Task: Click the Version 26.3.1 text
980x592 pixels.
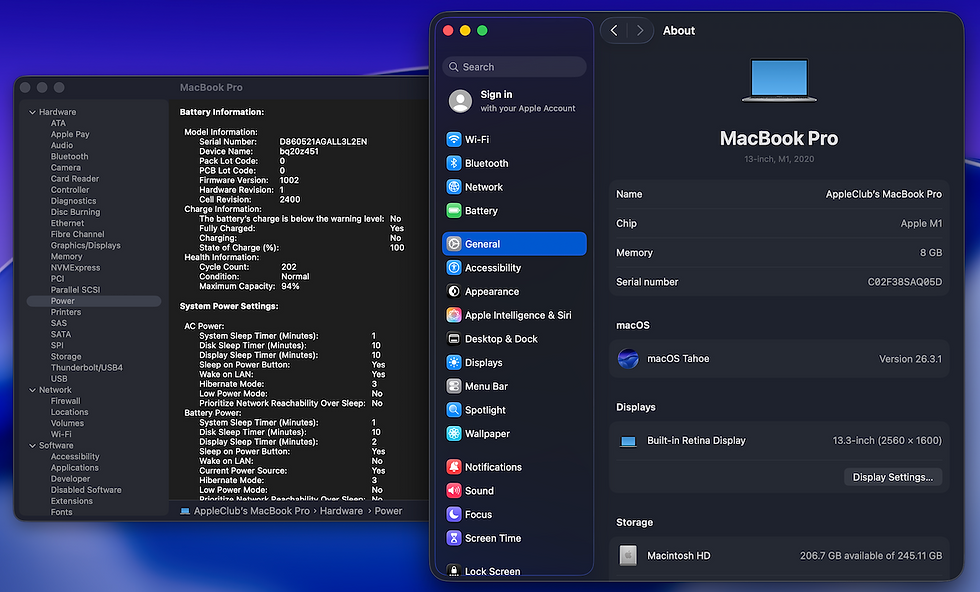Action: tap(910, 359)
